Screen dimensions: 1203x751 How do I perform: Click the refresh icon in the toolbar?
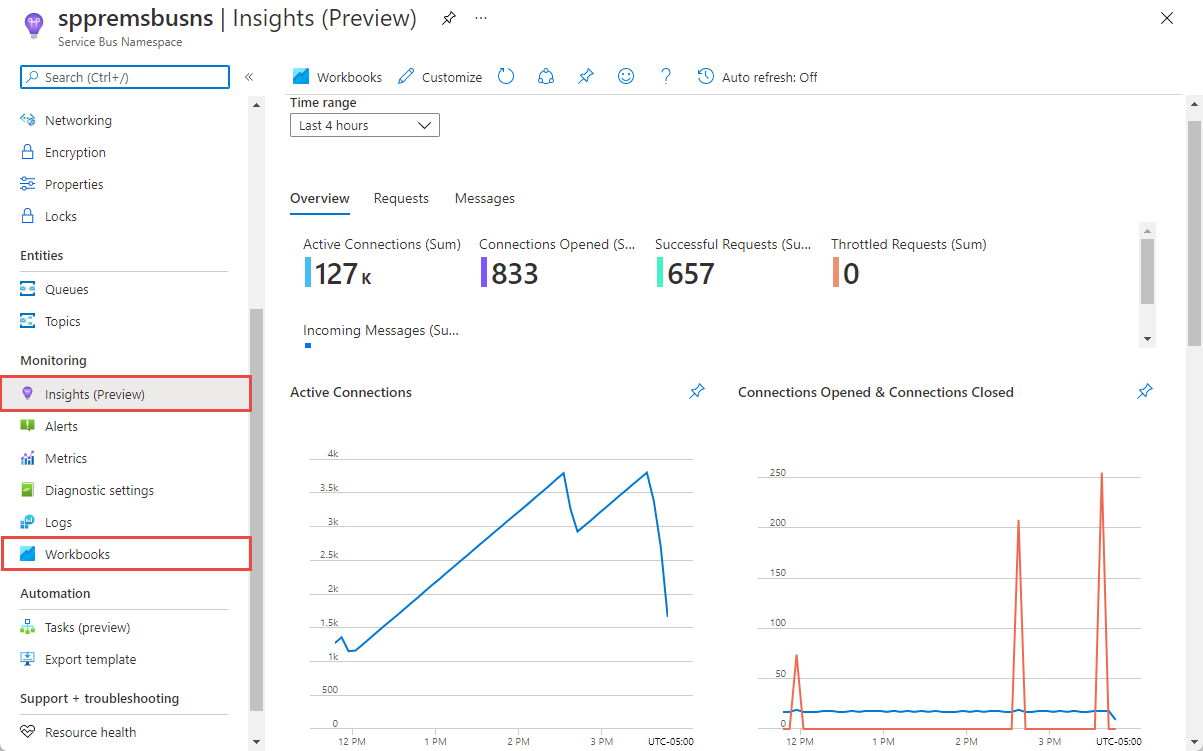pos(506,77)
